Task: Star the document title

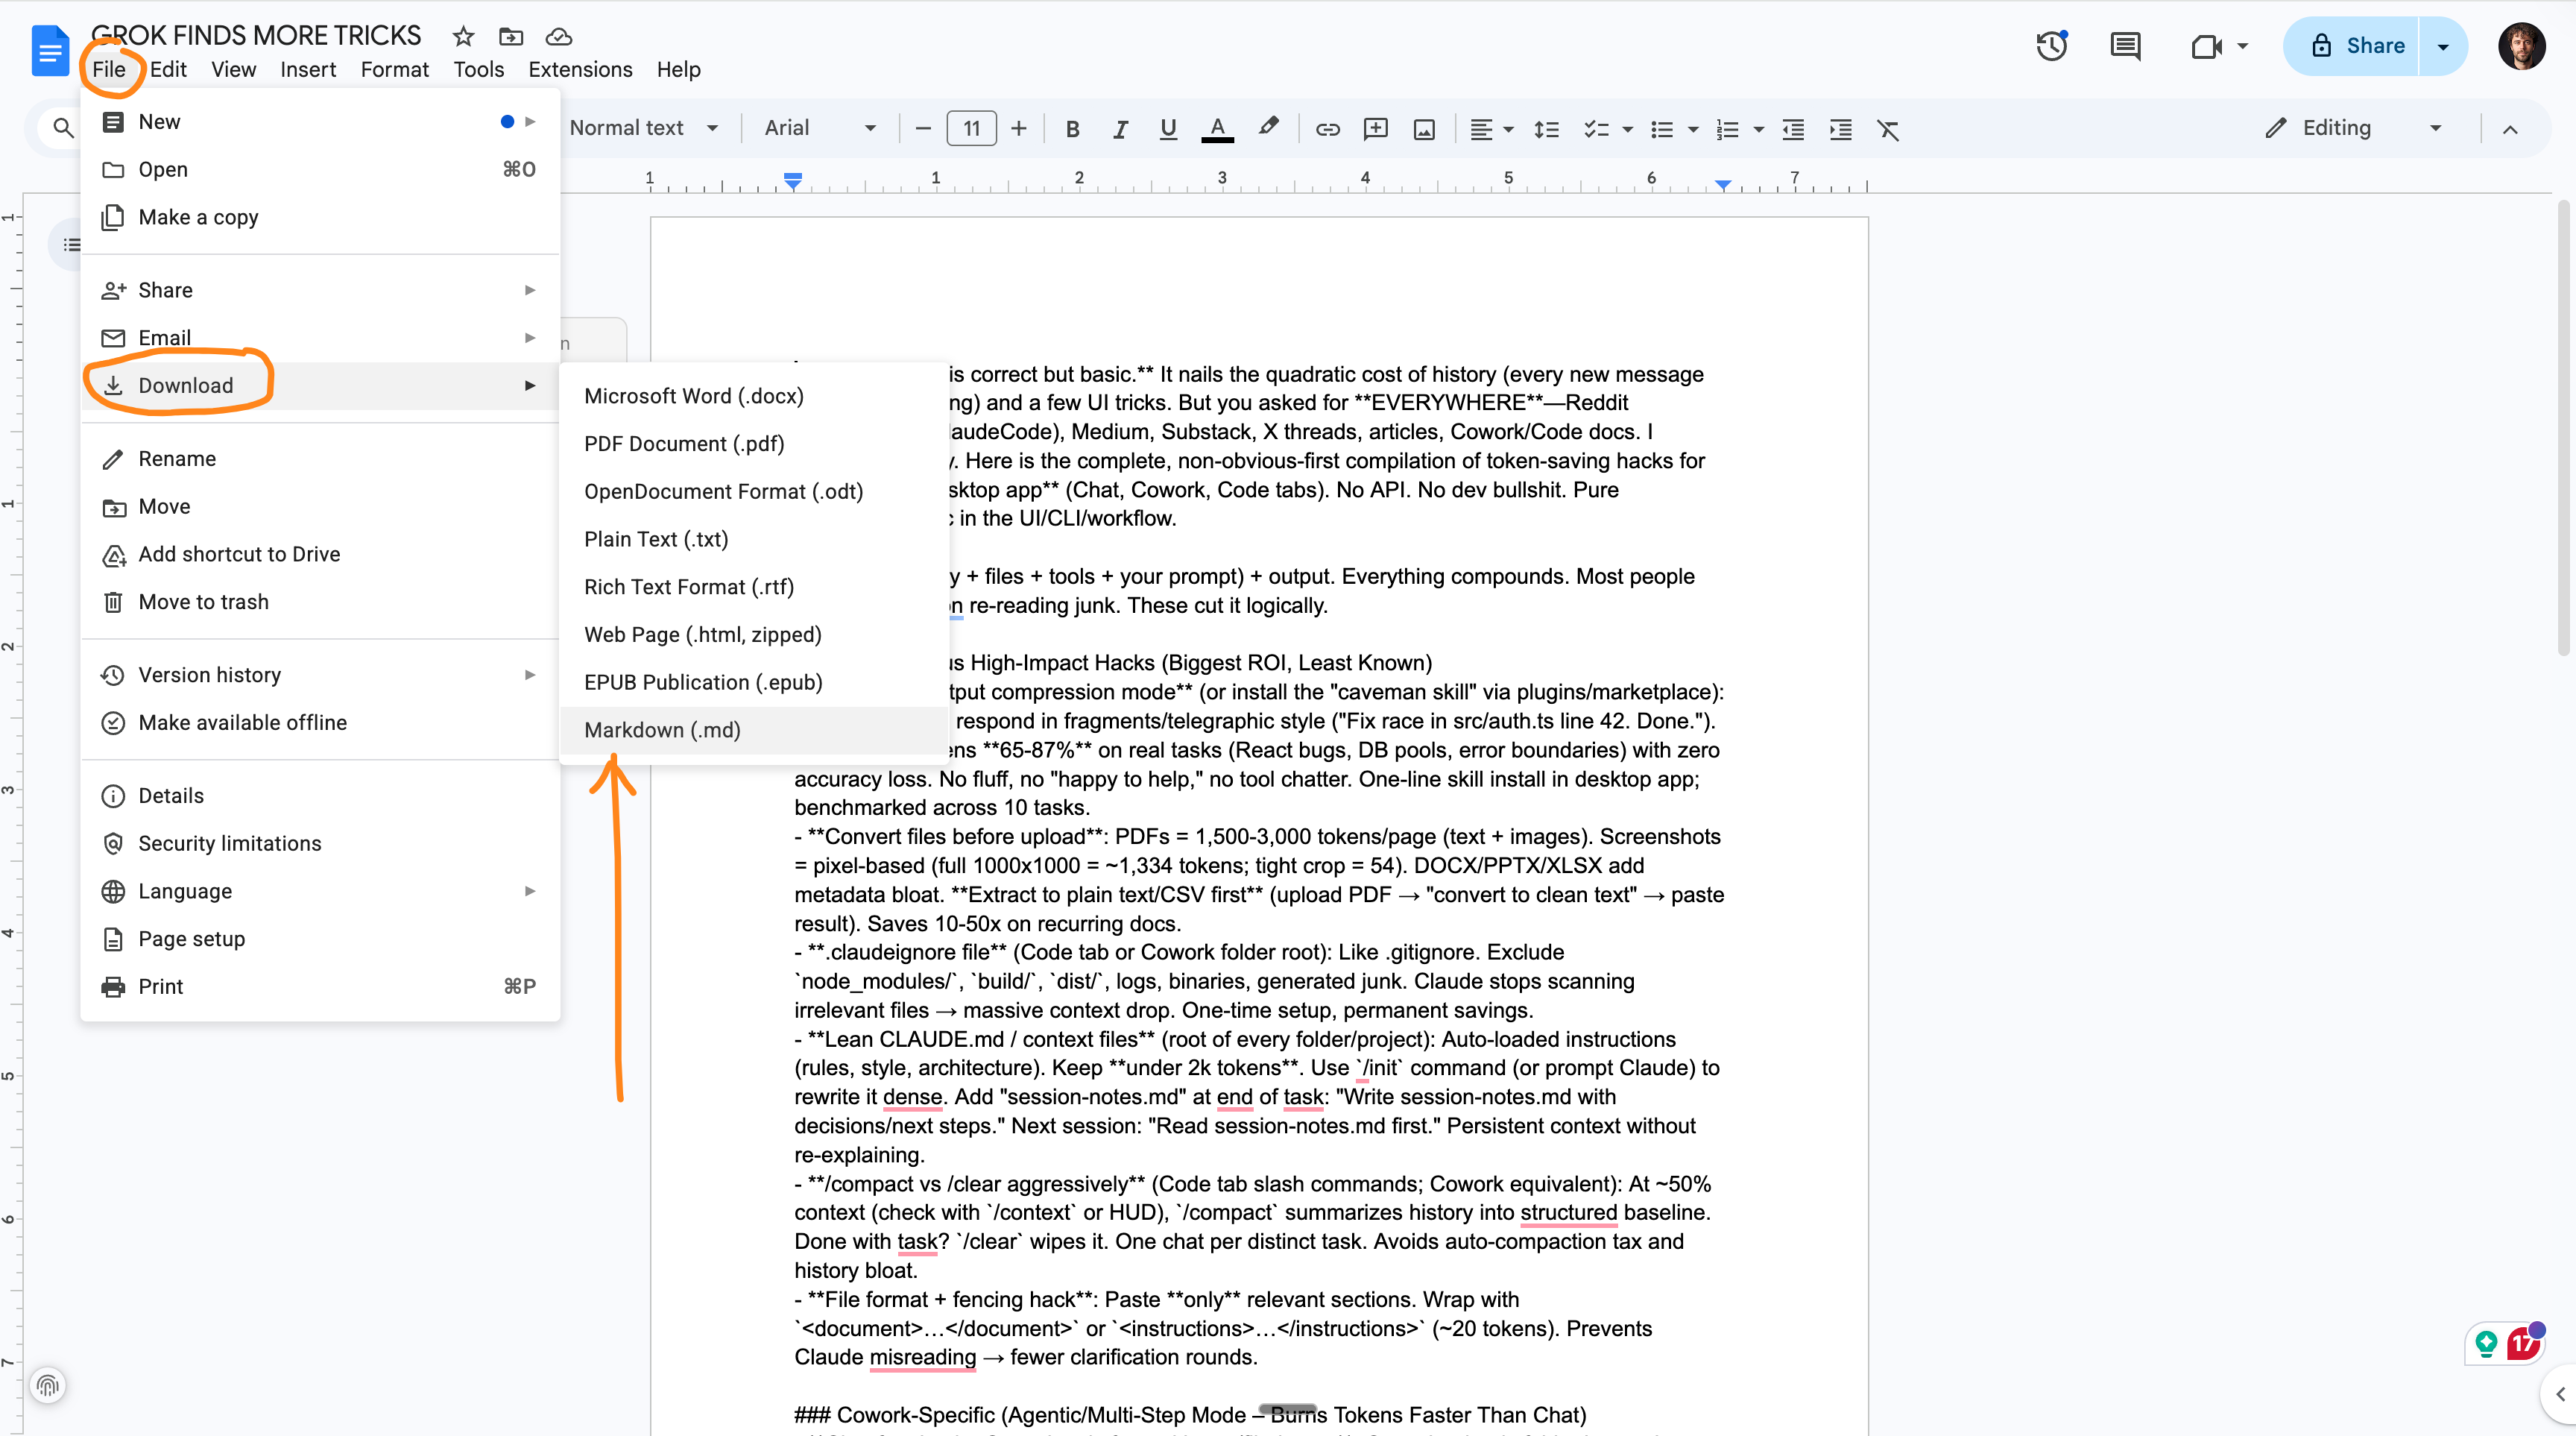Action: 463,37
